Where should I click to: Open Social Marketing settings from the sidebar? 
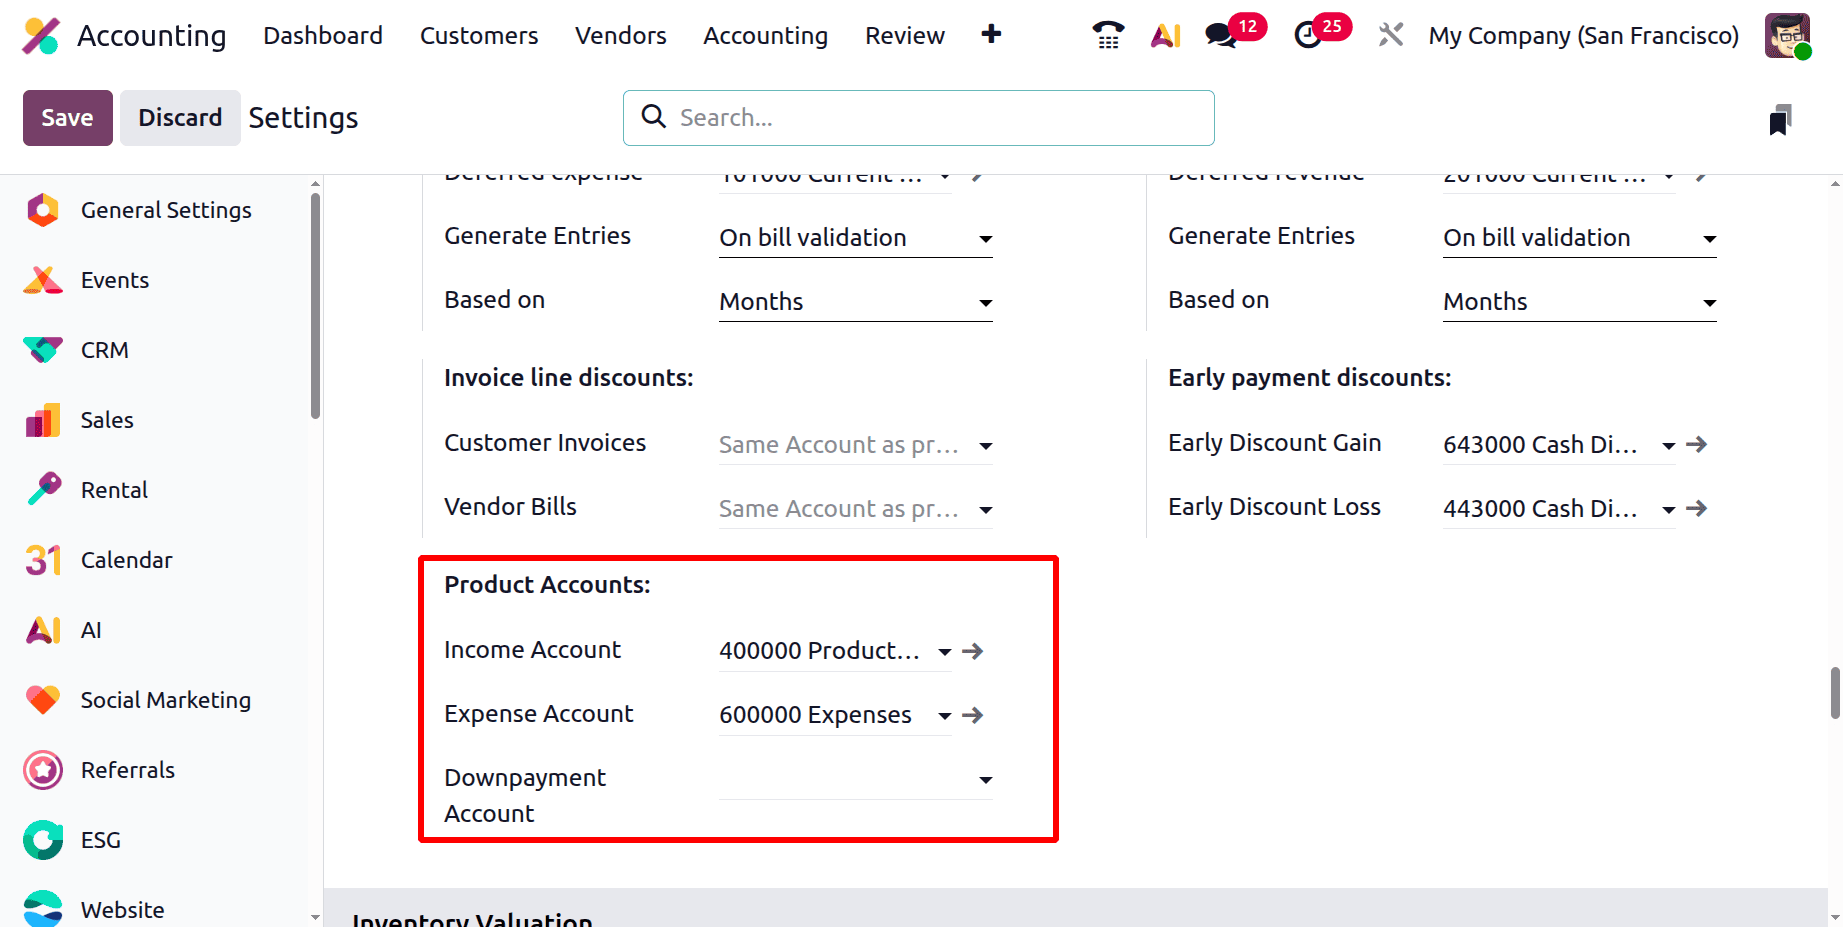coord(165,700)
